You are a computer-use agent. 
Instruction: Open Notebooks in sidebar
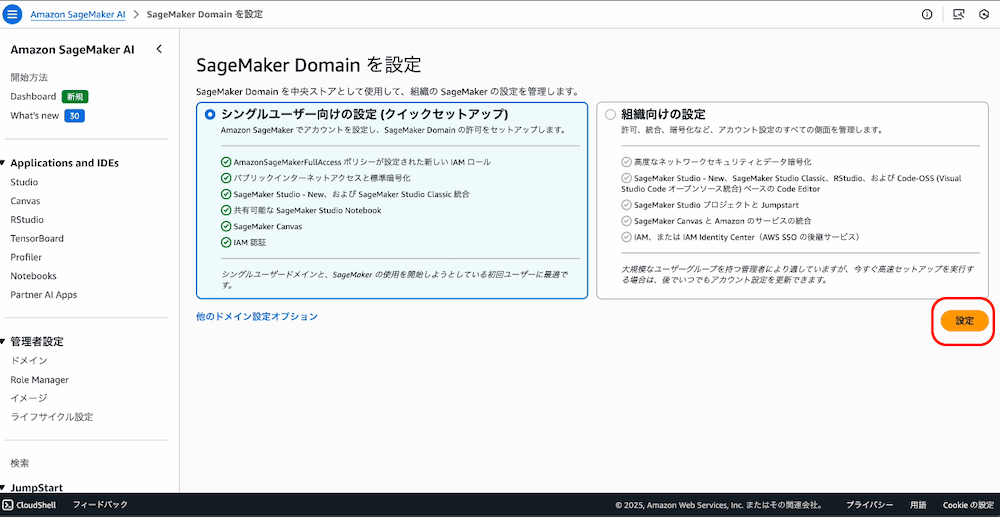pyautogui.click(x=33, y=276)
